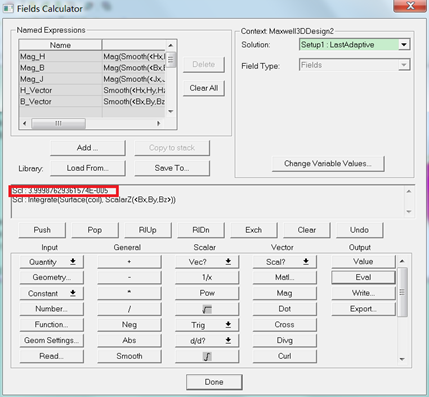Click the Name column header
The height and width of the screenshot is (397, 429).
click(60, 45)
